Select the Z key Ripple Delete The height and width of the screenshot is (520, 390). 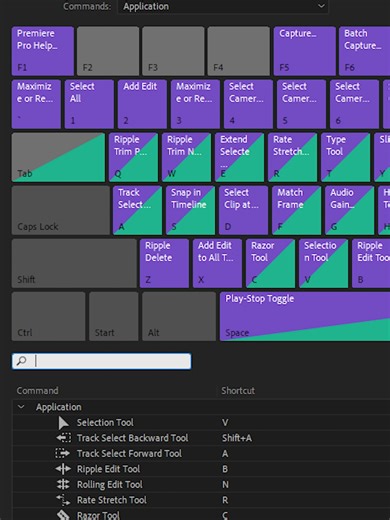click(x=164, y=263)
